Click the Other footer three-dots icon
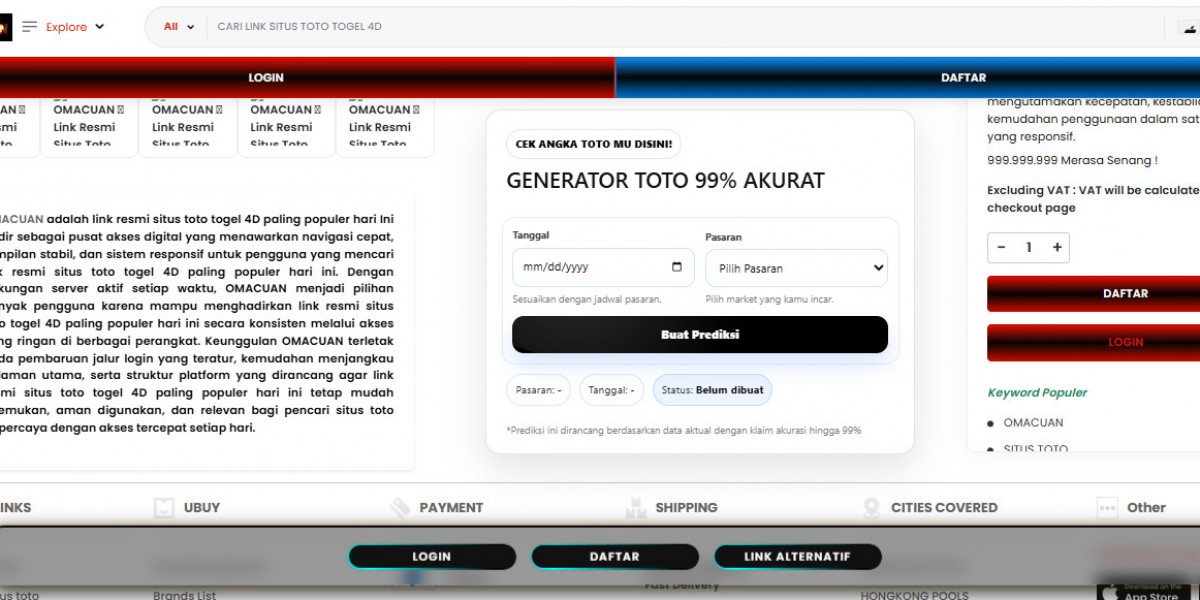The height and width of the screenshot is (600, 1200). (x=1107, y=508)
